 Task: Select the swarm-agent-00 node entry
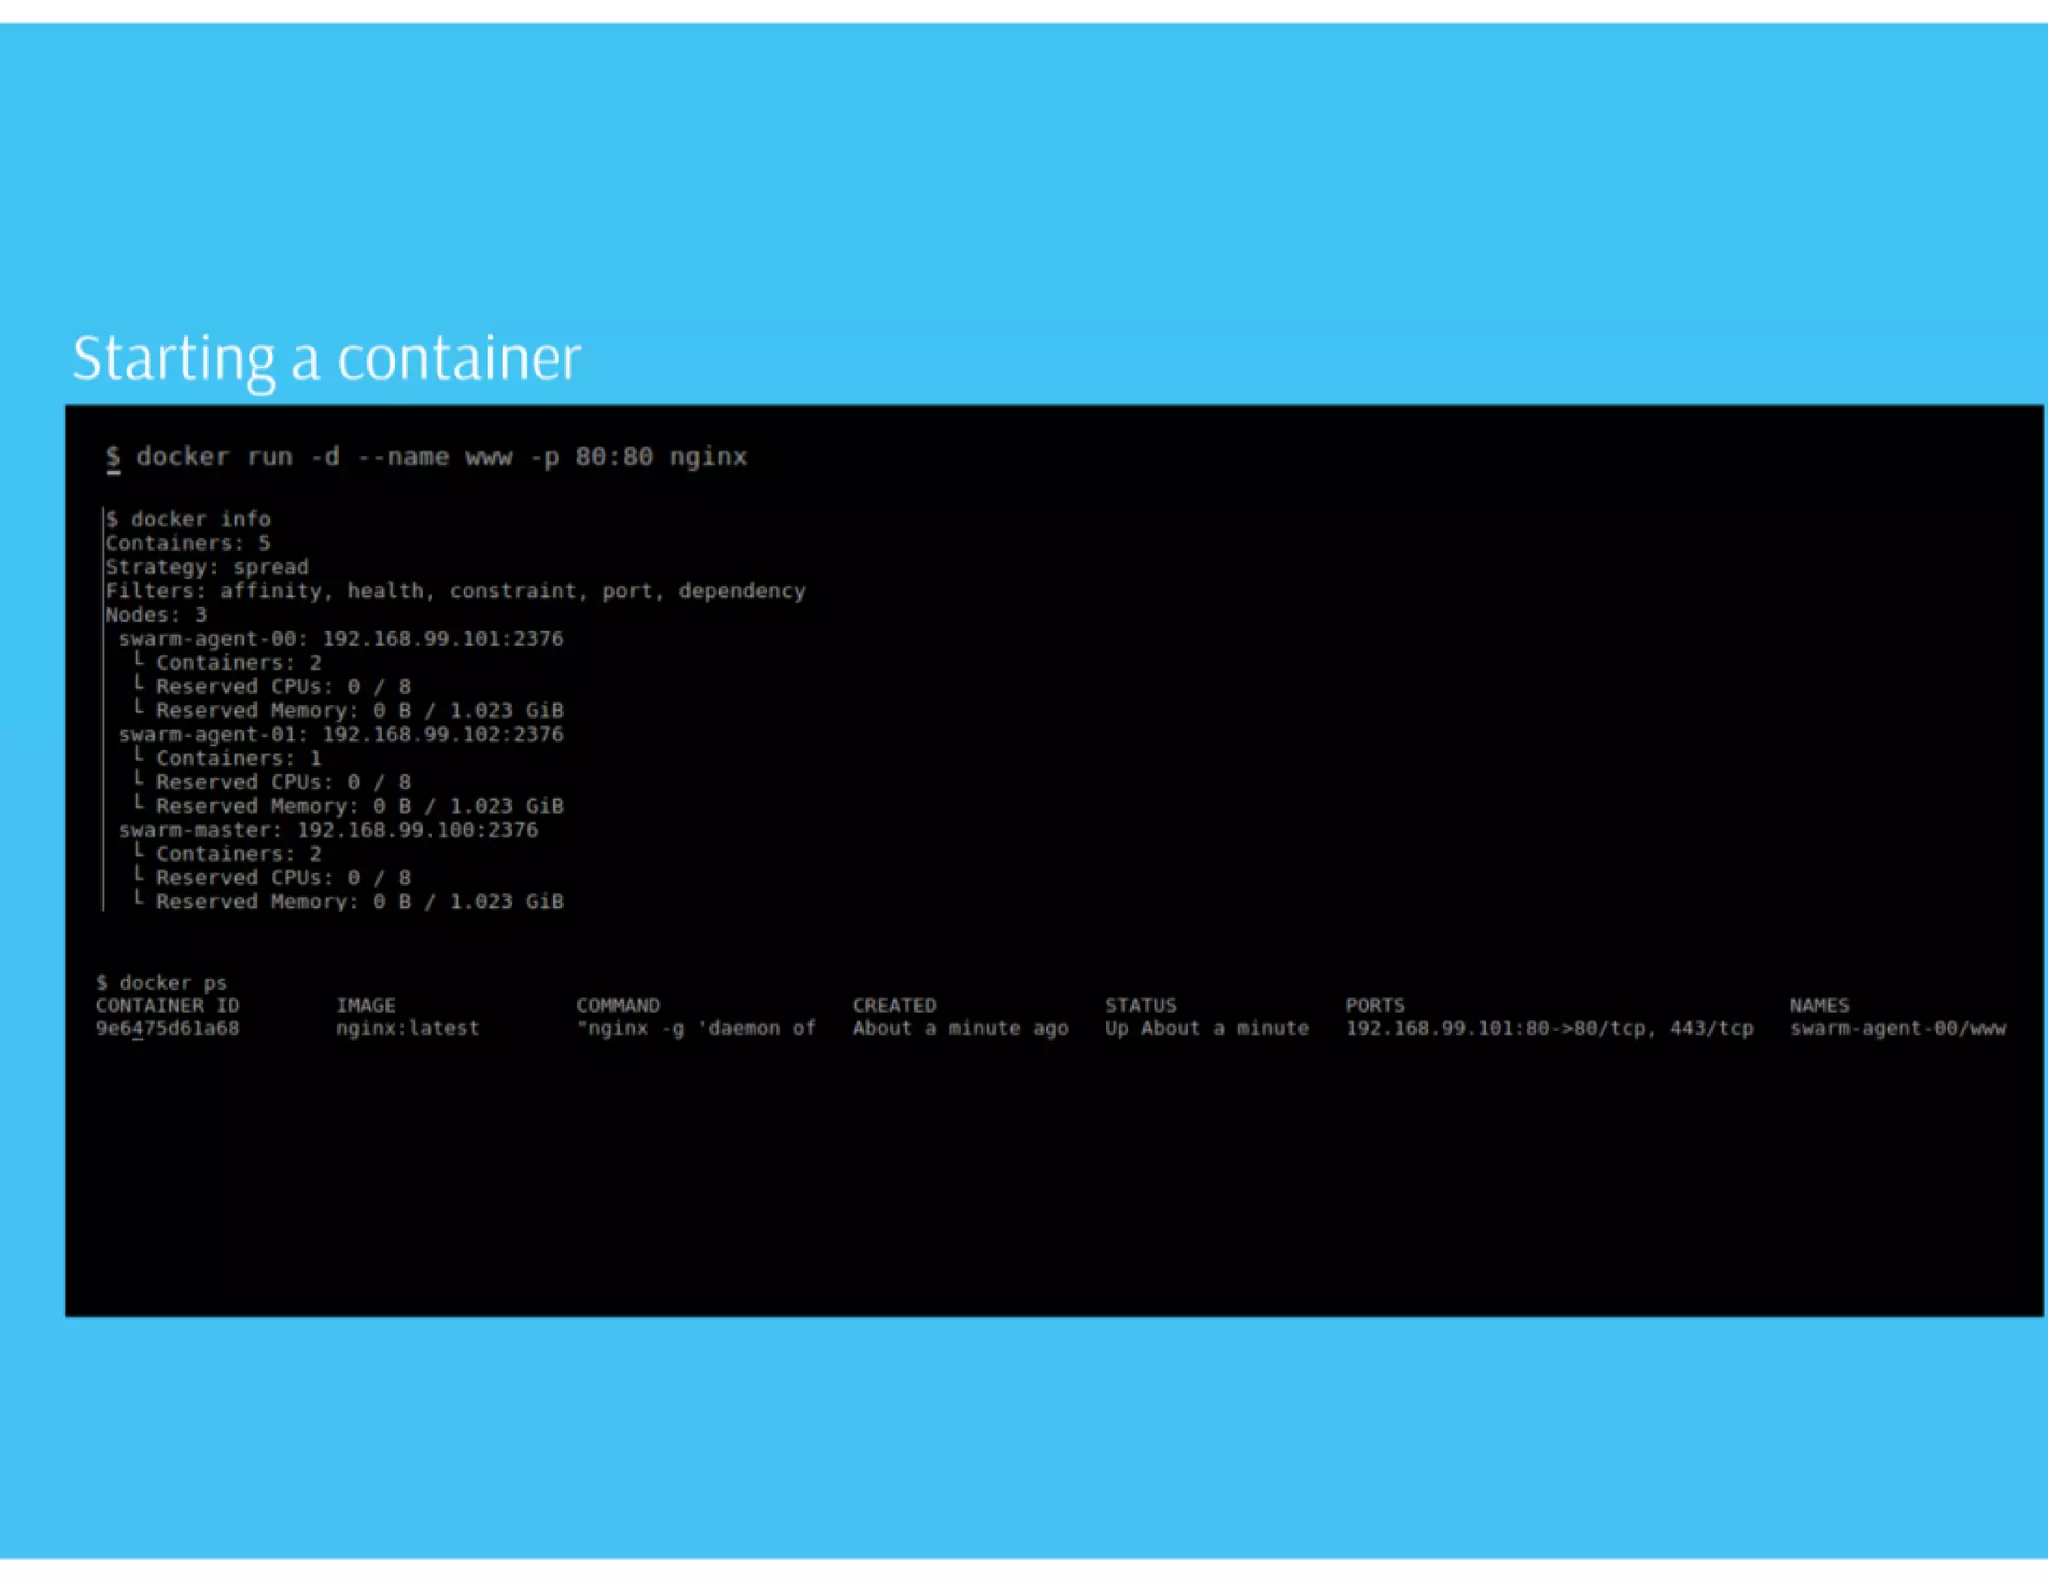[x=340, y=639]
